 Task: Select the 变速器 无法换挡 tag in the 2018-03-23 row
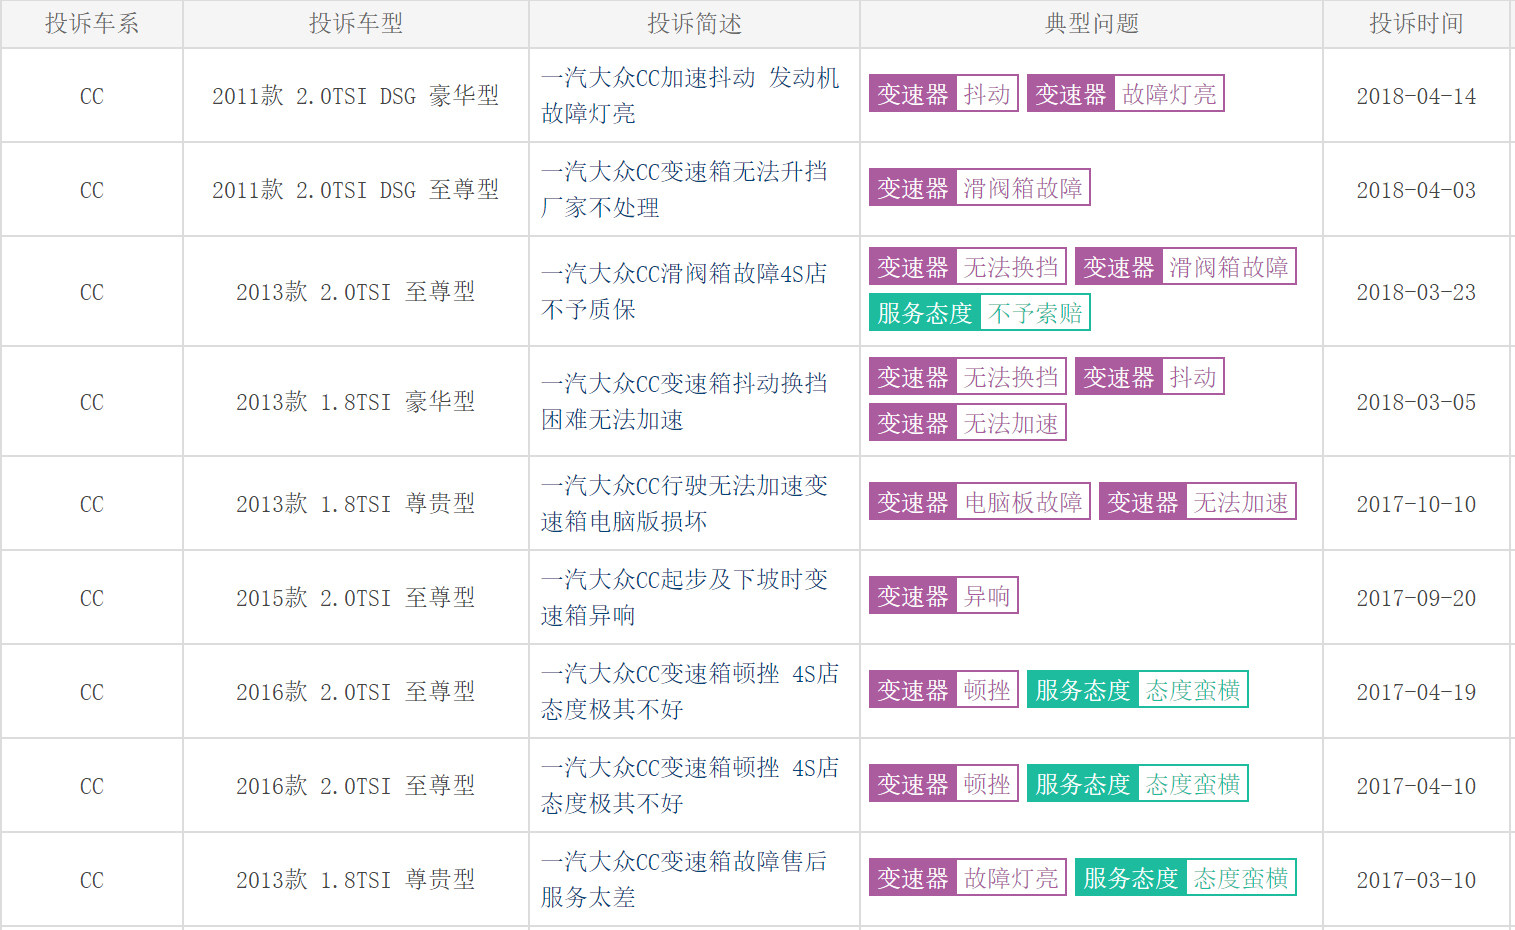tap(968, 267)
